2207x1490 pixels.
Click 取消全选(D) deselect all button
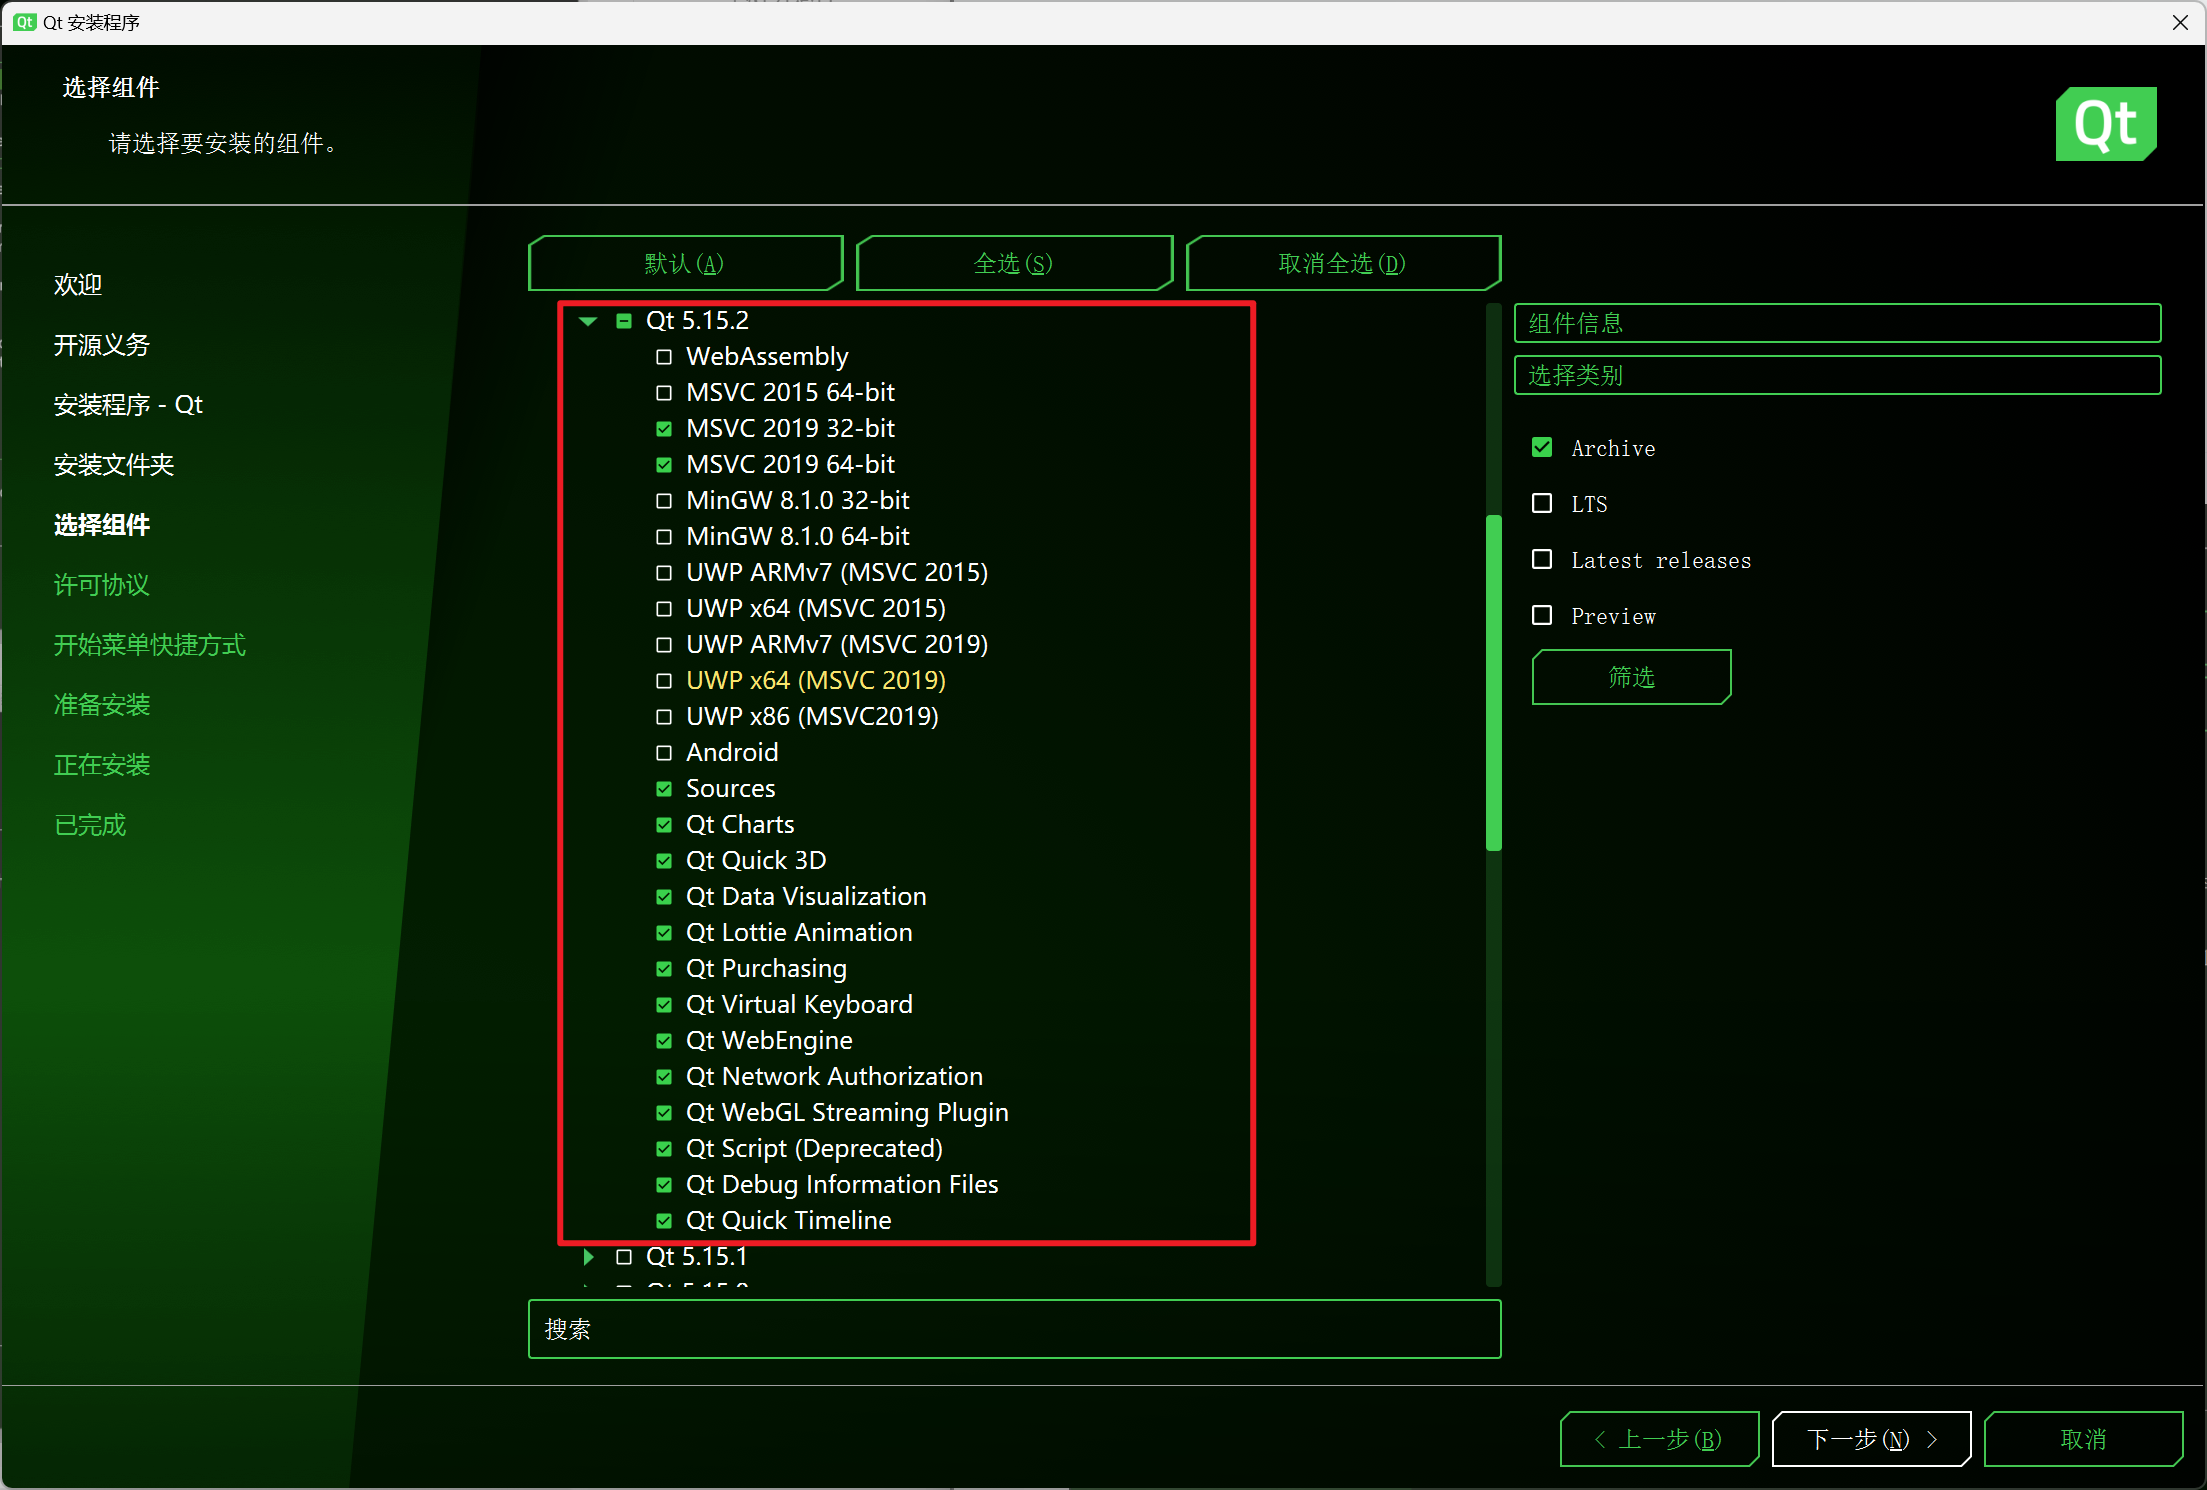pos(1343,263)
